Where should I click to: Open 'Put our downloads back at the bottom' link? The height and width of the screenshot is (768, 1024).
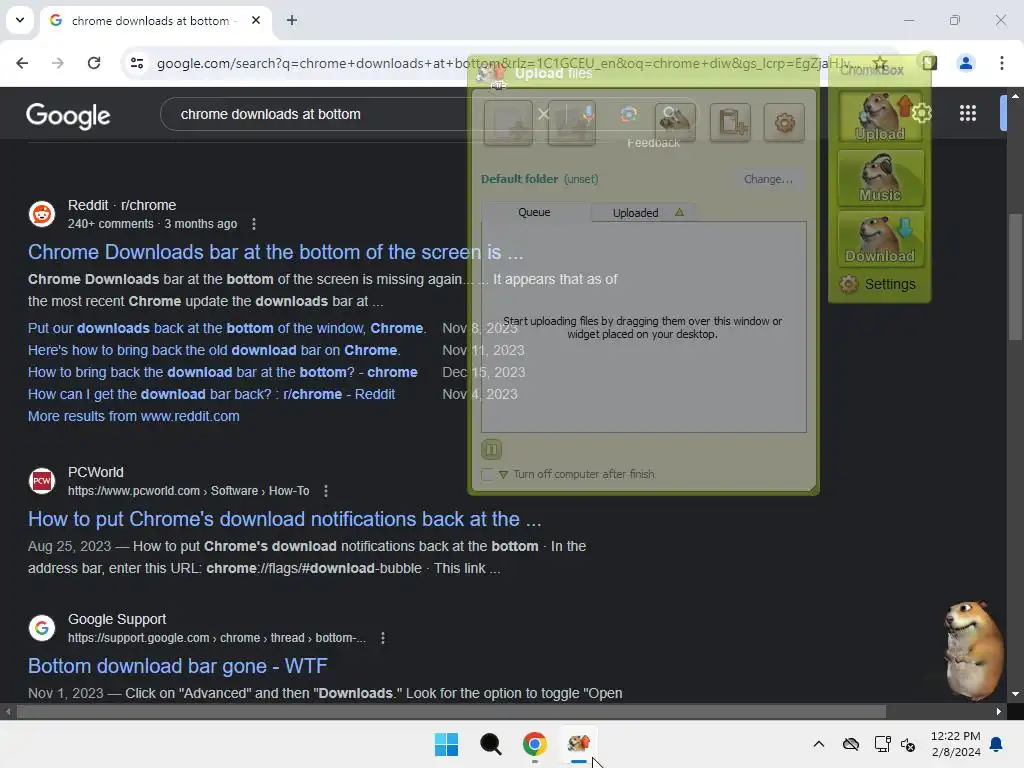[x=227, y=328]
